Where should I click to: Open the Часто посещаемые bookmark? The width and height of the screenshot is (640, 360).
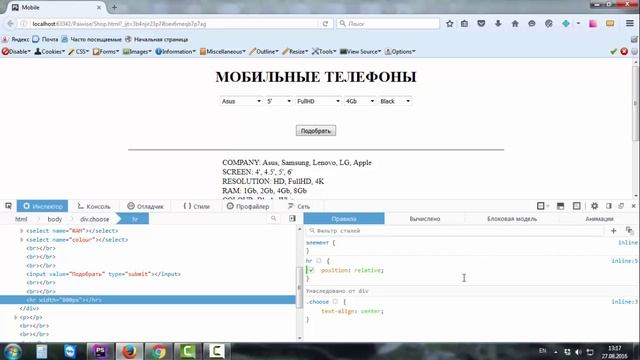[91, 39]
